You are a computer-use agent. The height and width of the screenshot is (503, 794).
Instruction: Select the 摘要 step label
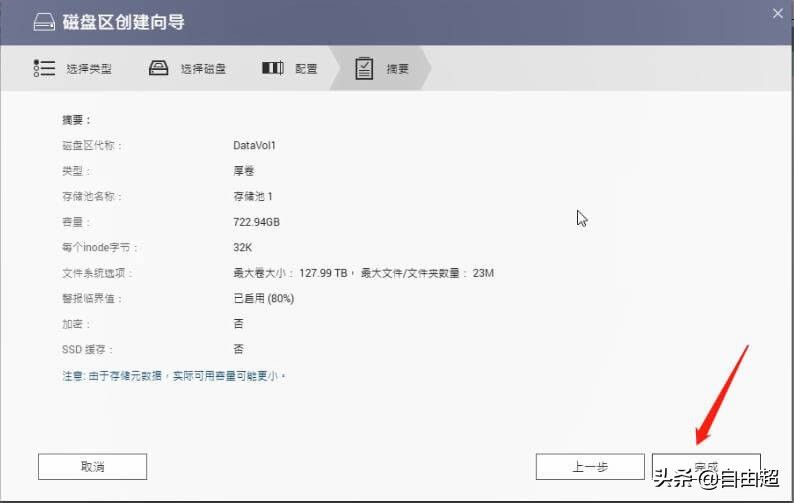coord(398,69)
